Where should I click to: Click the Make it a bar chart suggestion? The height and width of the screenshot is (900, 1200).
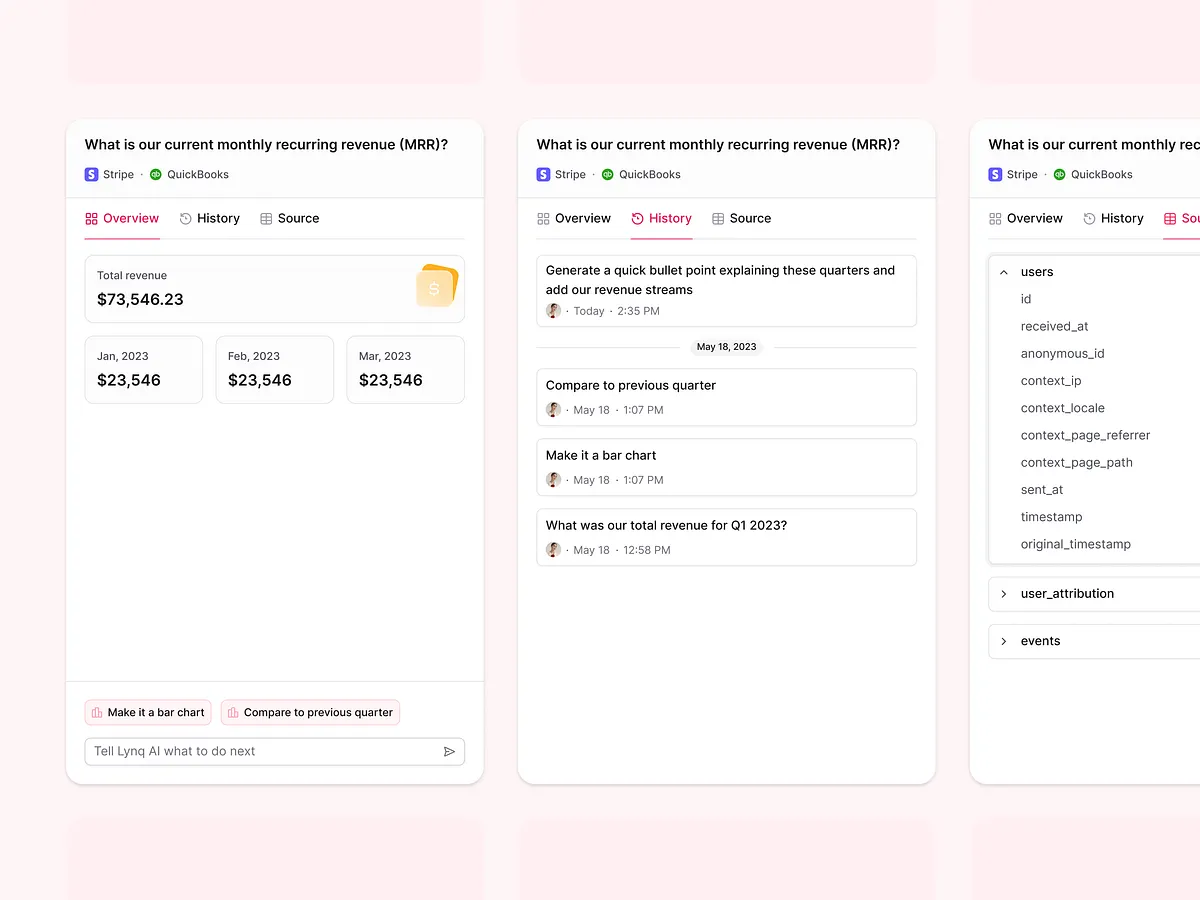147,712
